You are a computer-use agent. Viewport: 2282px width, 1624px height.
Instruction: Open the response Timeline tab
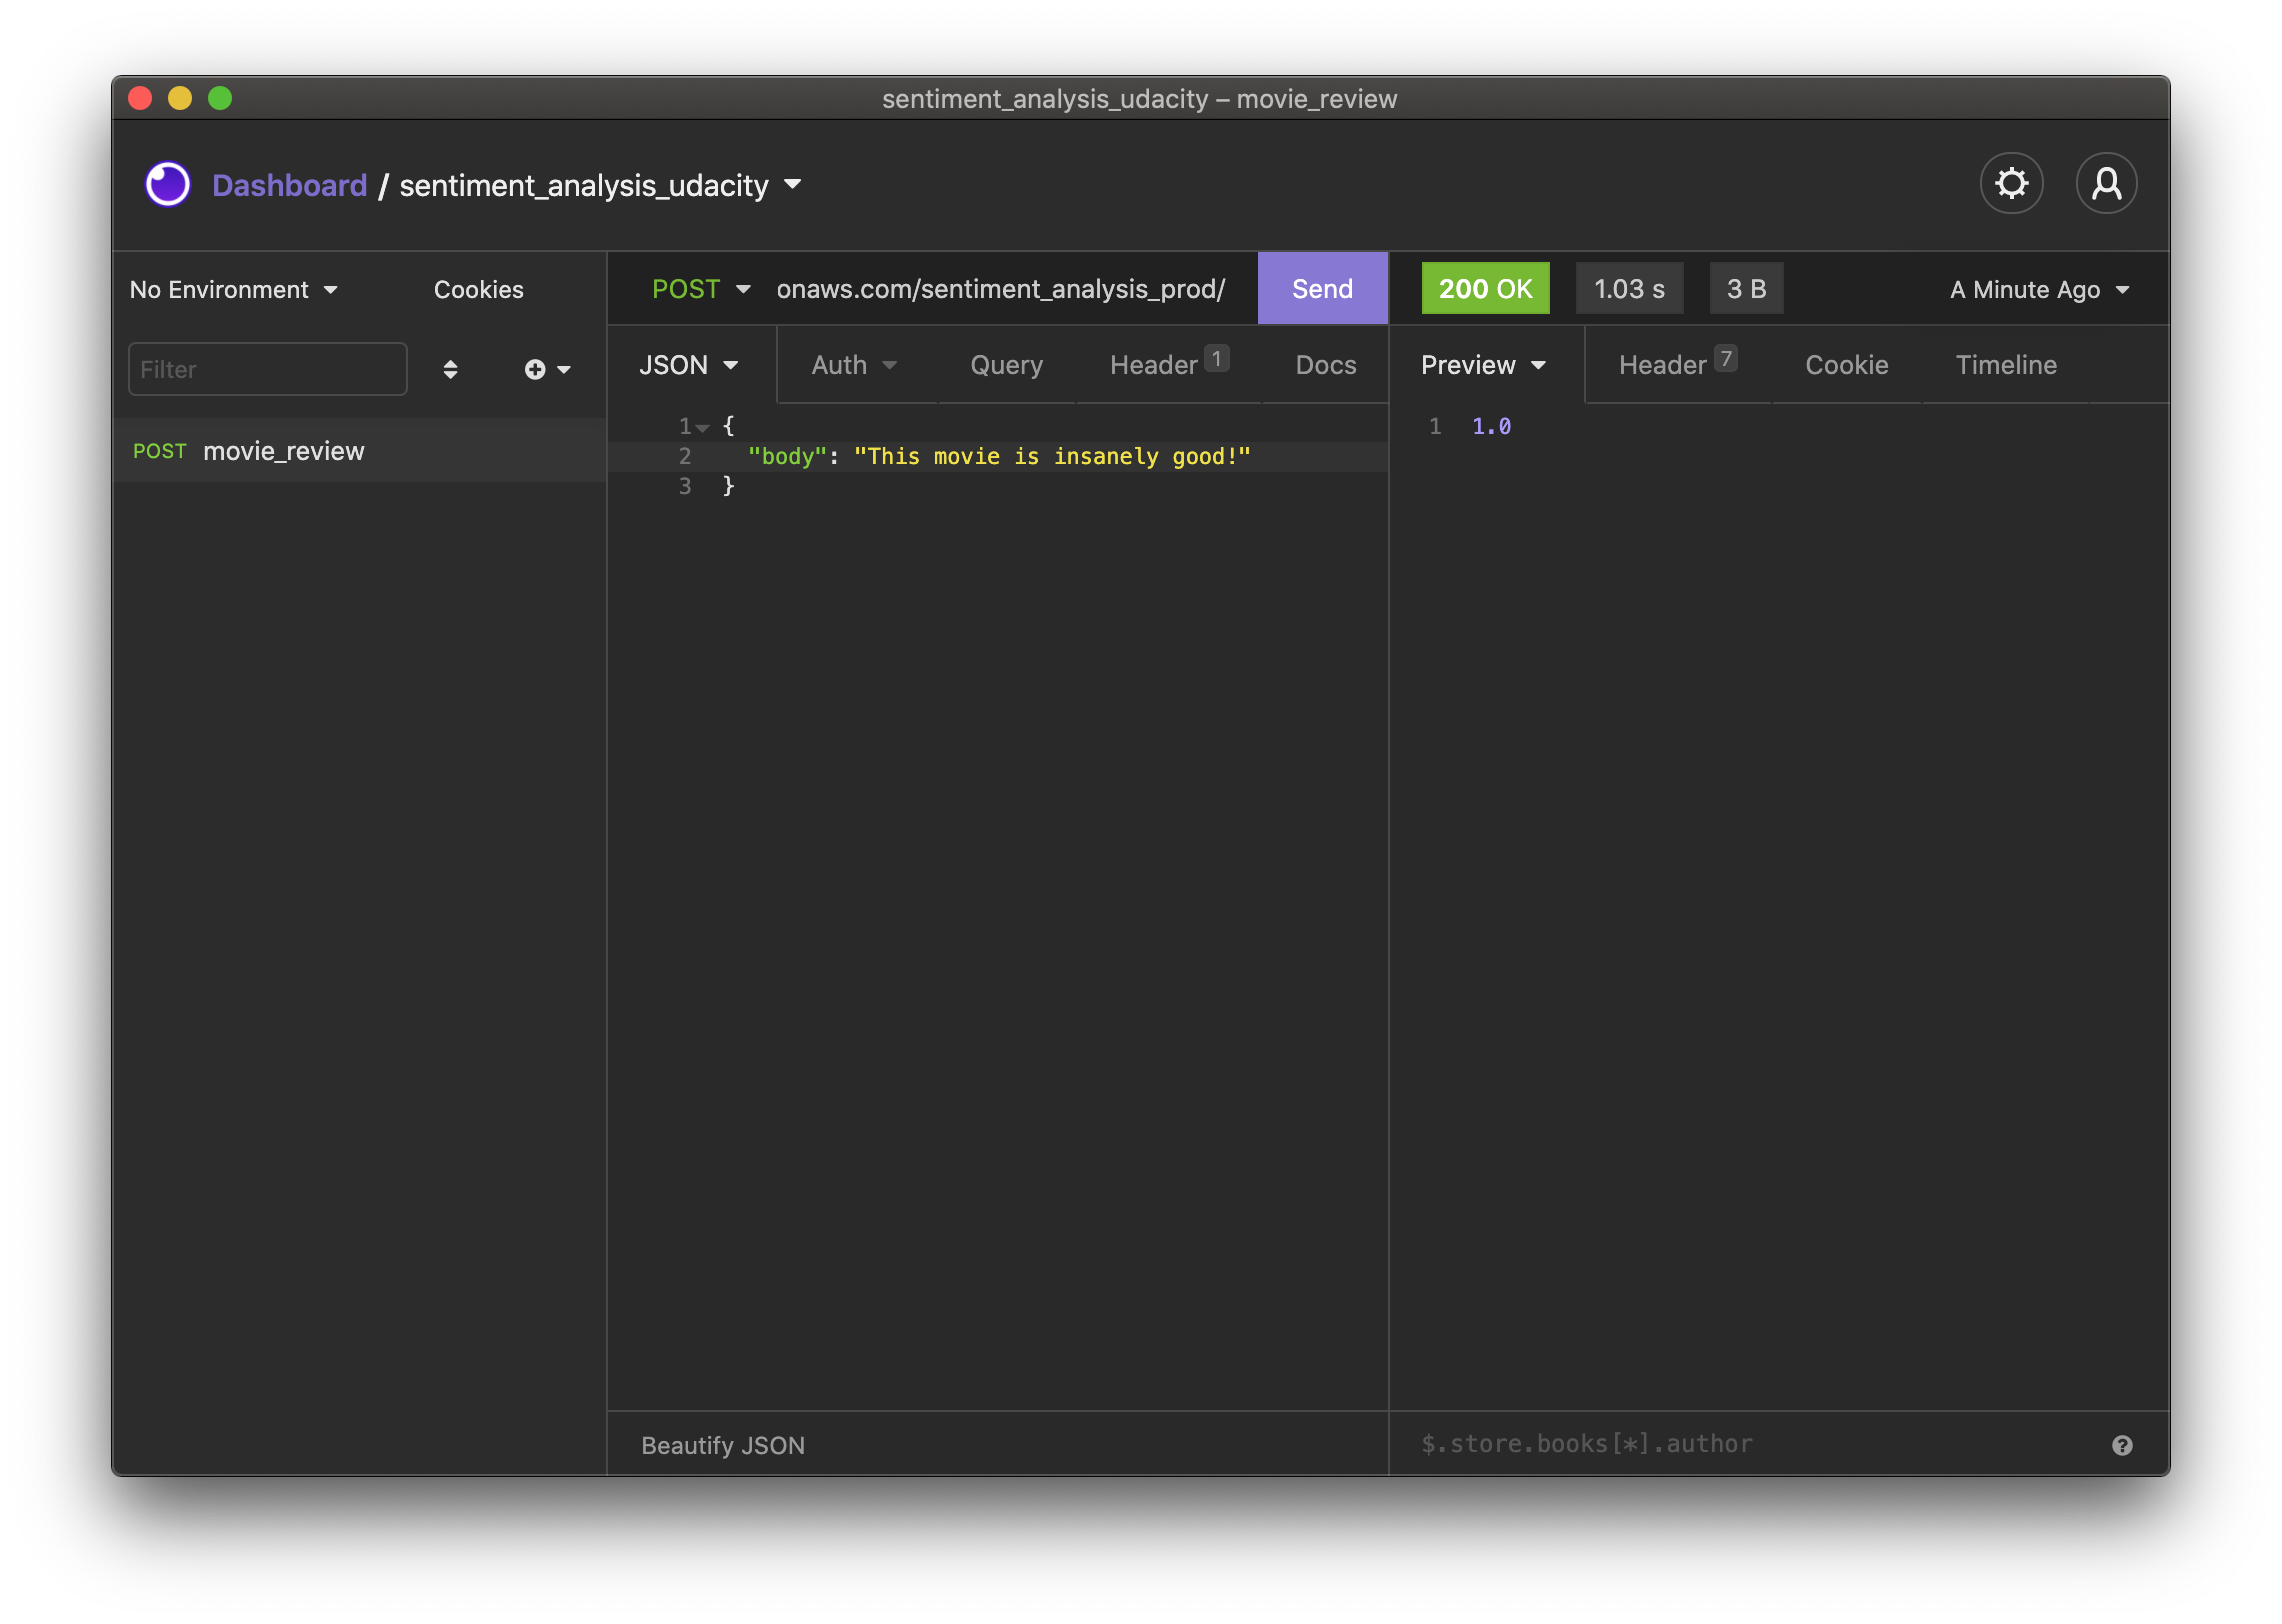(2005, 365)
